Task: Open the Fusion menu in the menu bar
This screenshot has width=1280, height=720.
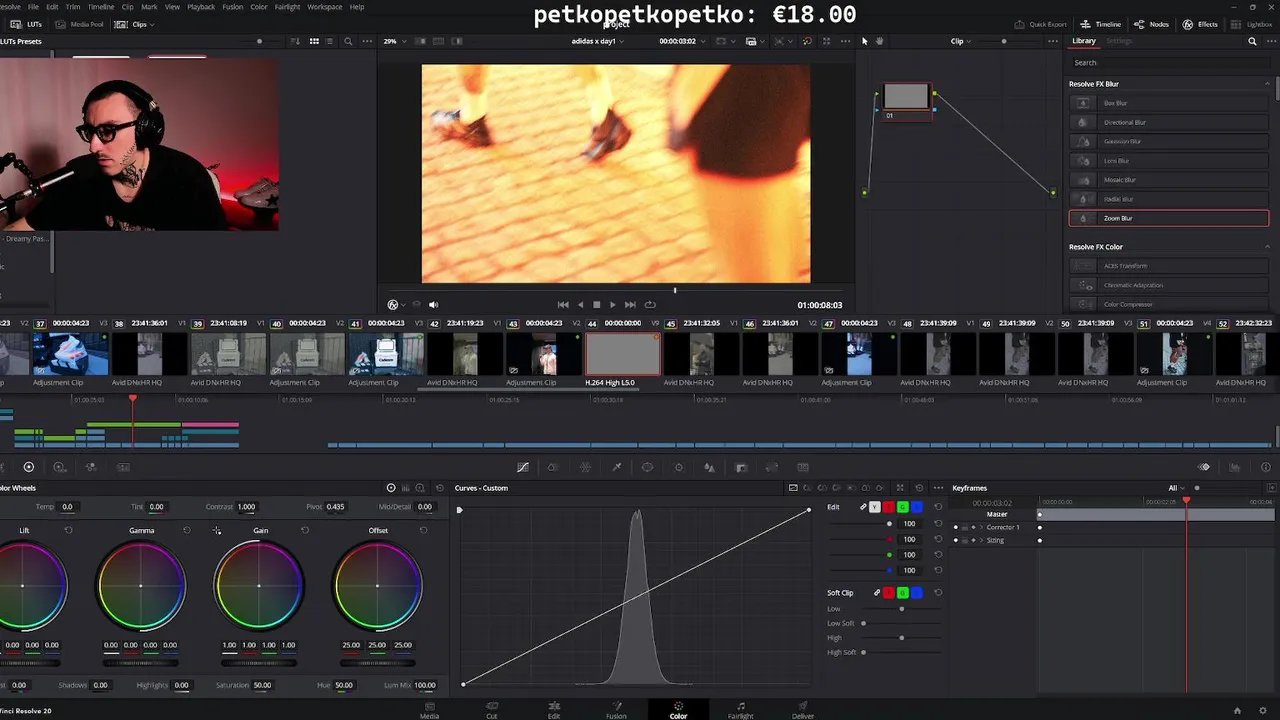Action: (x=232, y=7)
